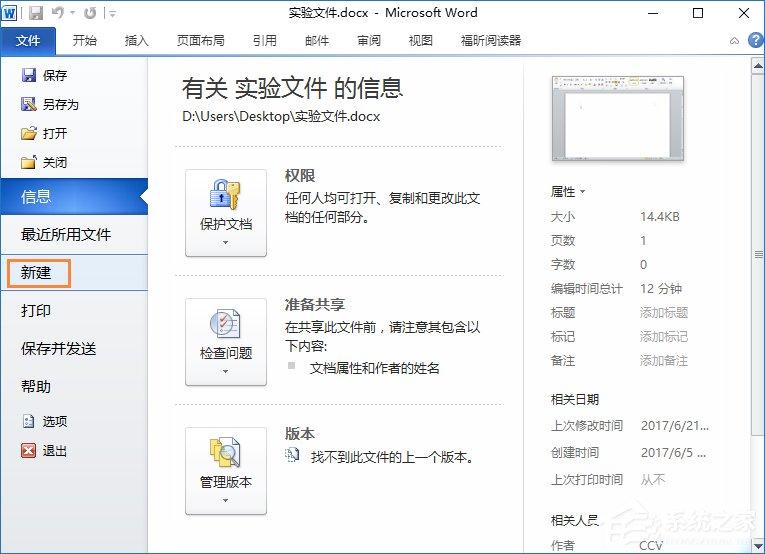Expand the 属性 properties dropdown

pos(568,192)
